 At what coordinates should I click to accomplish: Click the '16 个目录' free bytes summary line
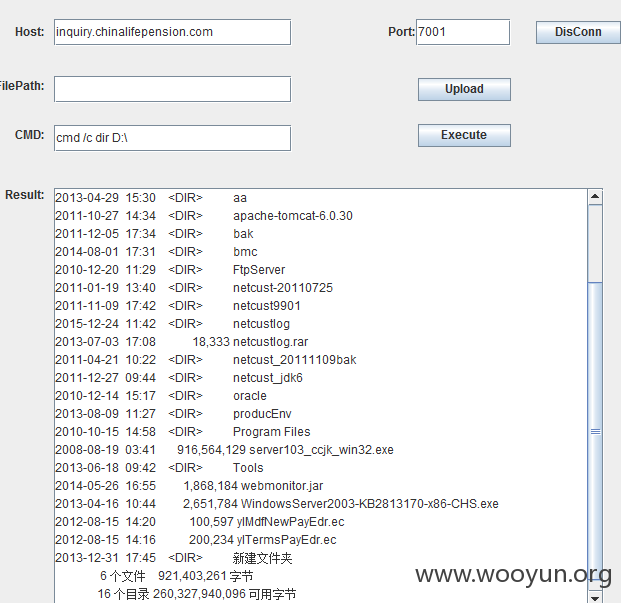pyautogui.click(x=197, y=594)
